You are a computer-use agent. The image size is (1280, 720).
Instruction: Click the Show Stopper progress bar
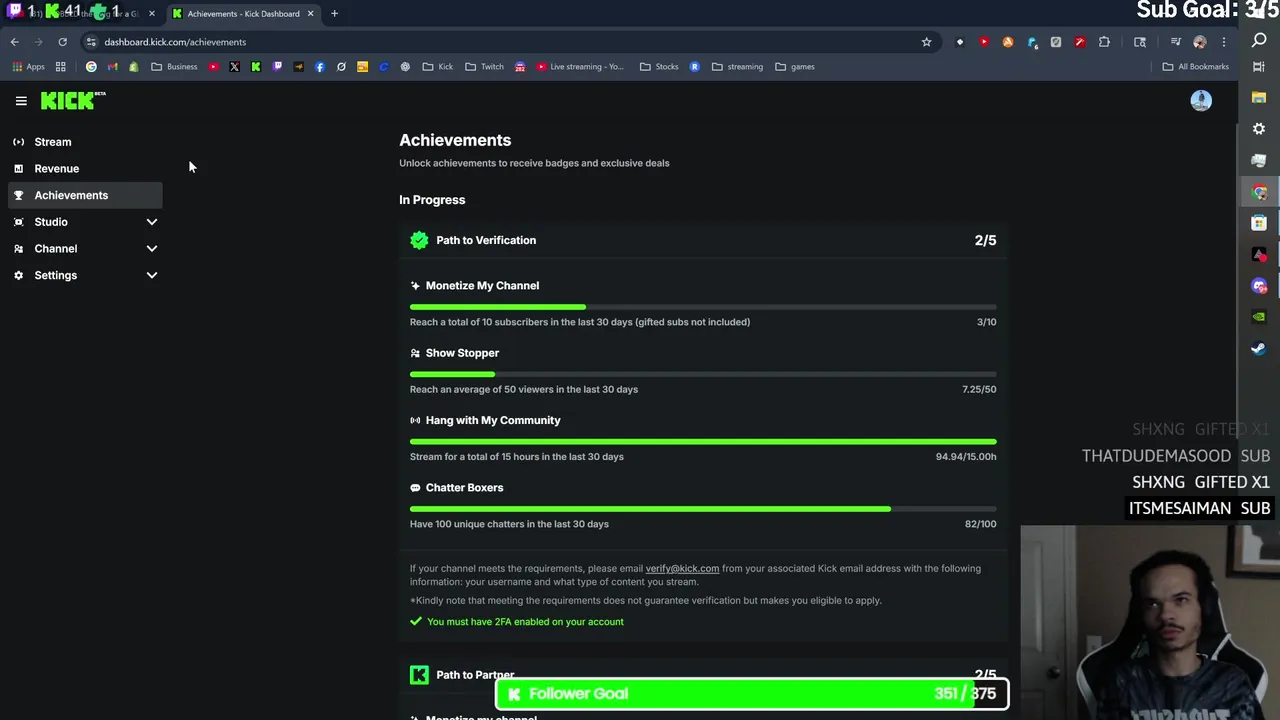coord(703,374)
